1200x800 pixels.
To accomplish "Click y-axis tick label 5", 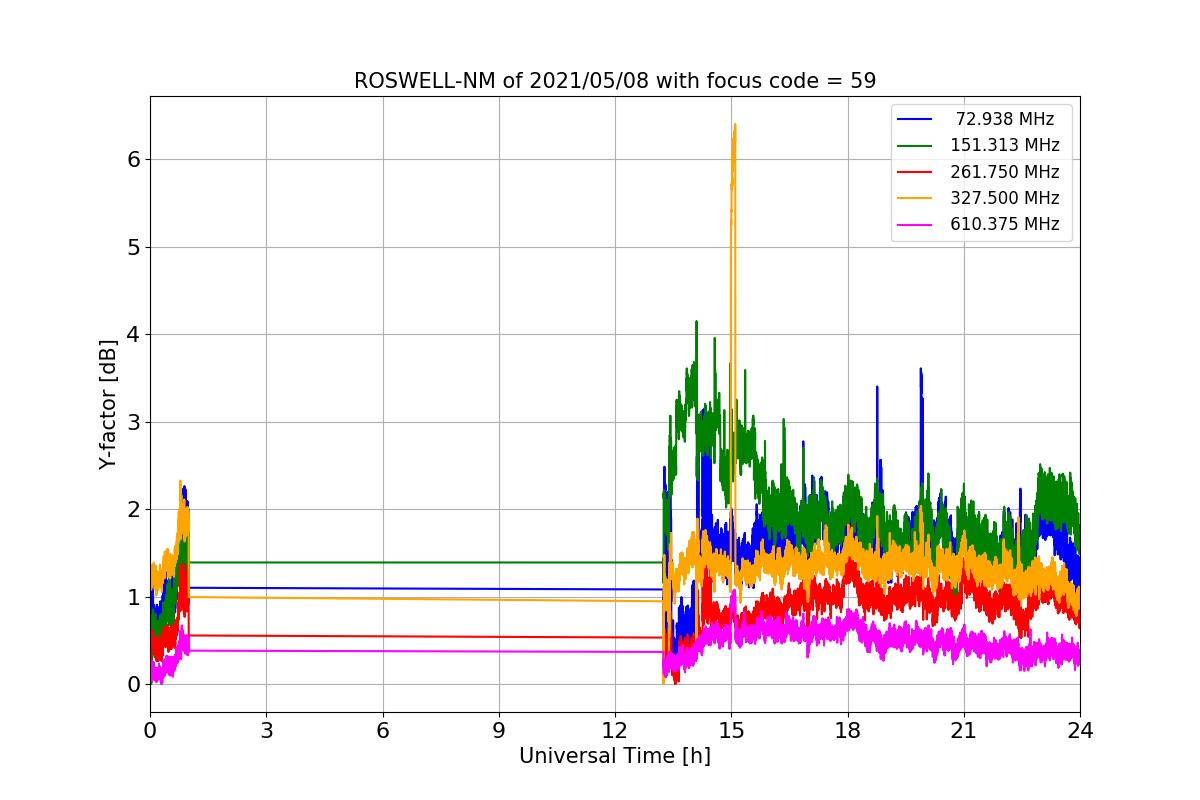I will 134,247.
